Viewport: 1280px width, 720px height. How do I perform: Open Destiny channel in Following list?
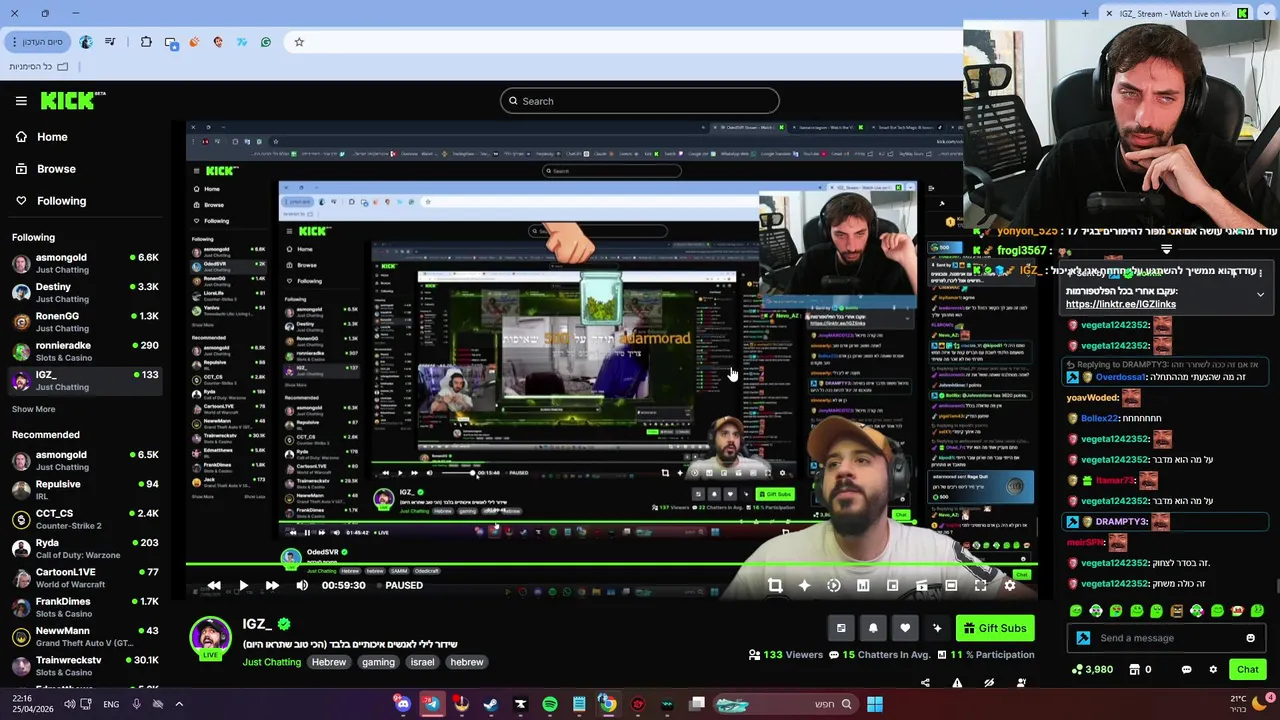point(85,293)
